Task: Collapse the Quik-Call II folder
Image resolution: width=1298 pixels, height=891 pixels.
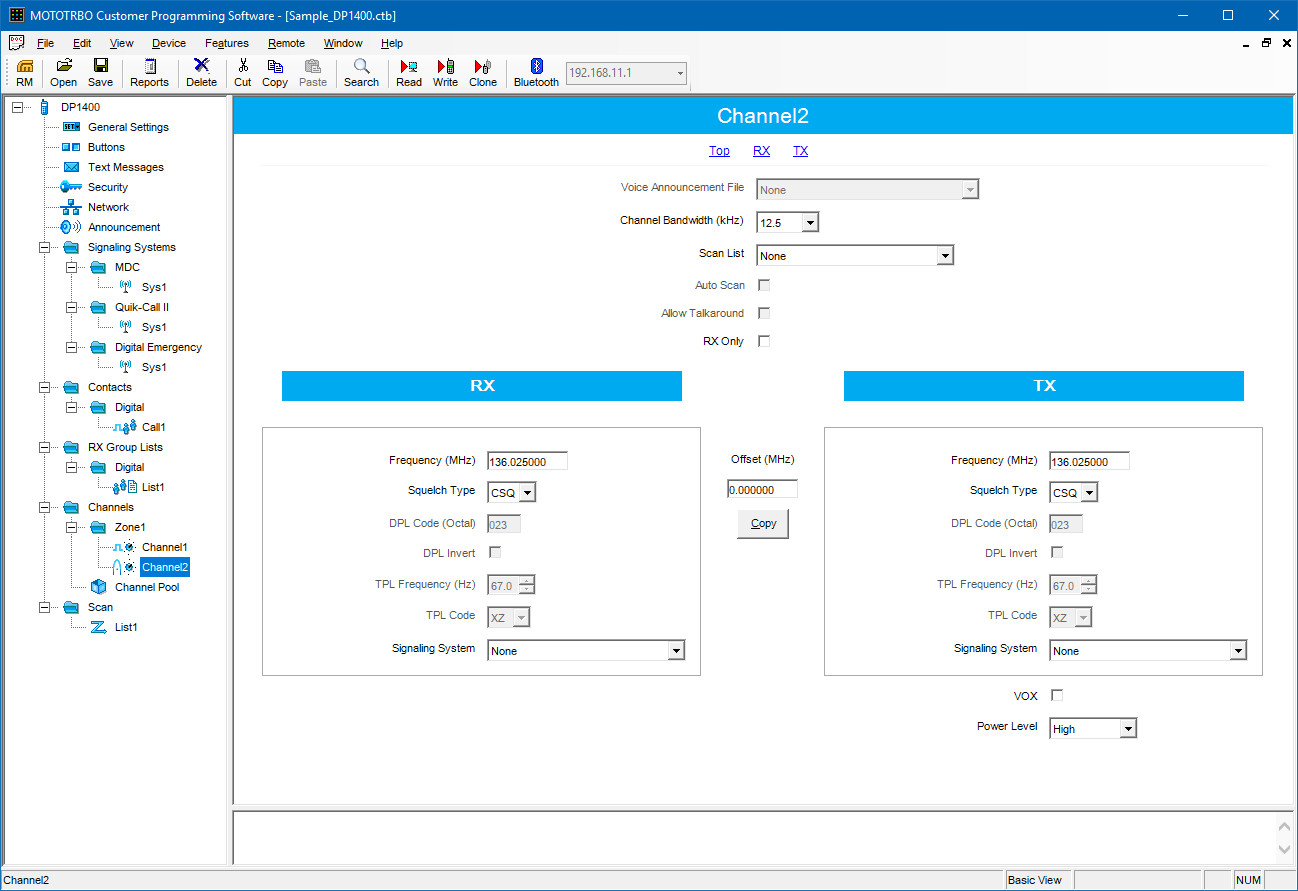Action: pos(71,307)
